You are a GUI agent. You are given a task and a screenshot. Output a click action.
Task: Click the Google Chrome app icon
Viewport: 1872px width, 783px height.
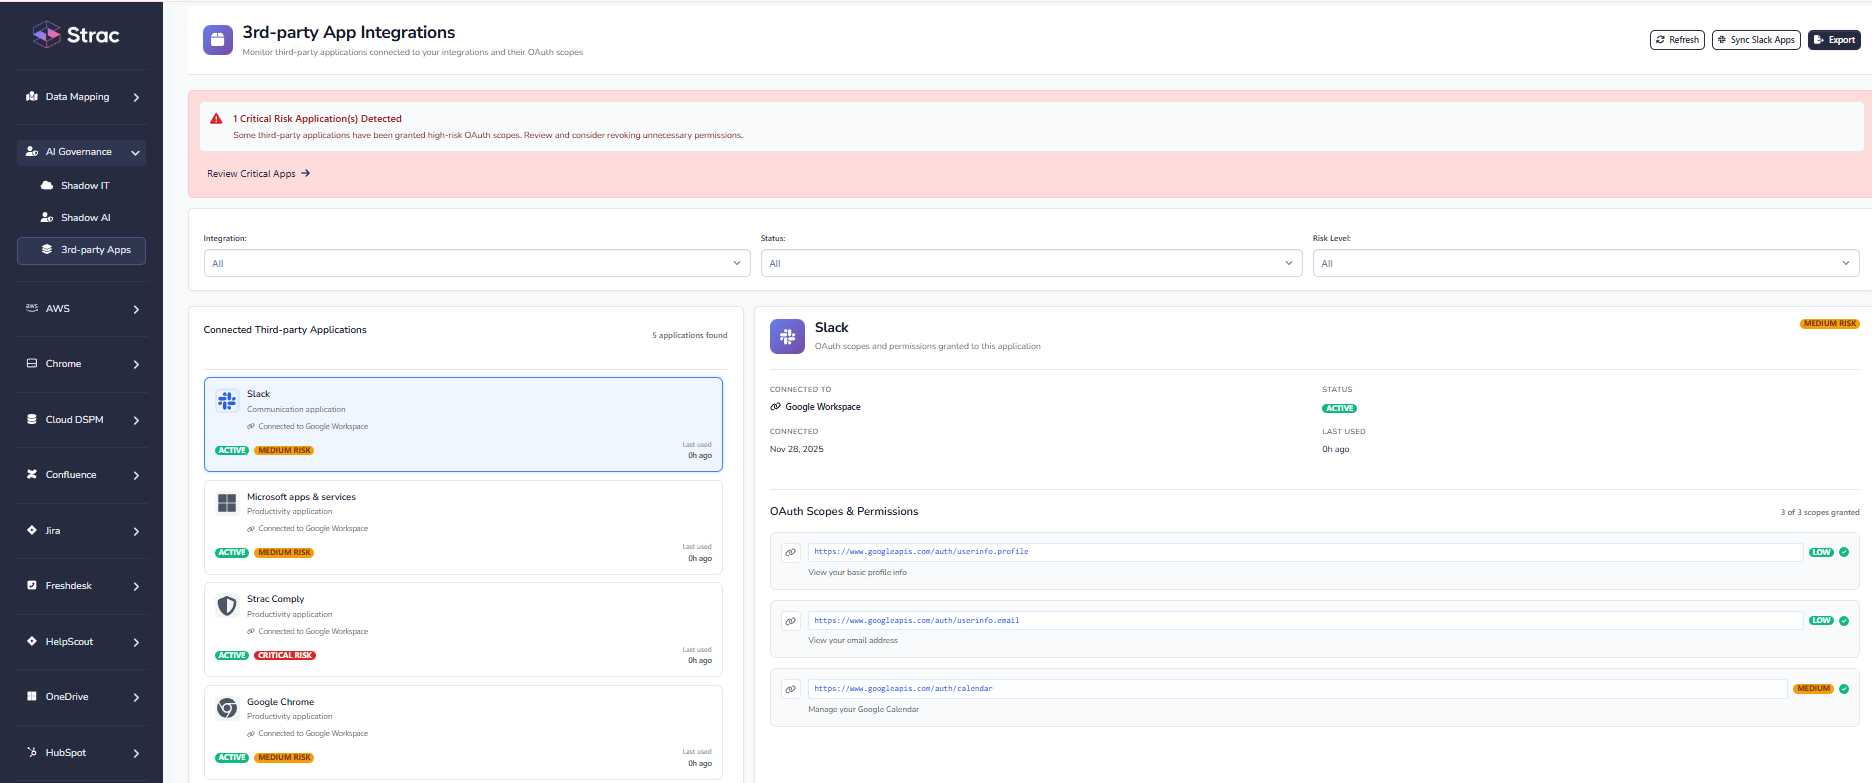tap(227, 708)
